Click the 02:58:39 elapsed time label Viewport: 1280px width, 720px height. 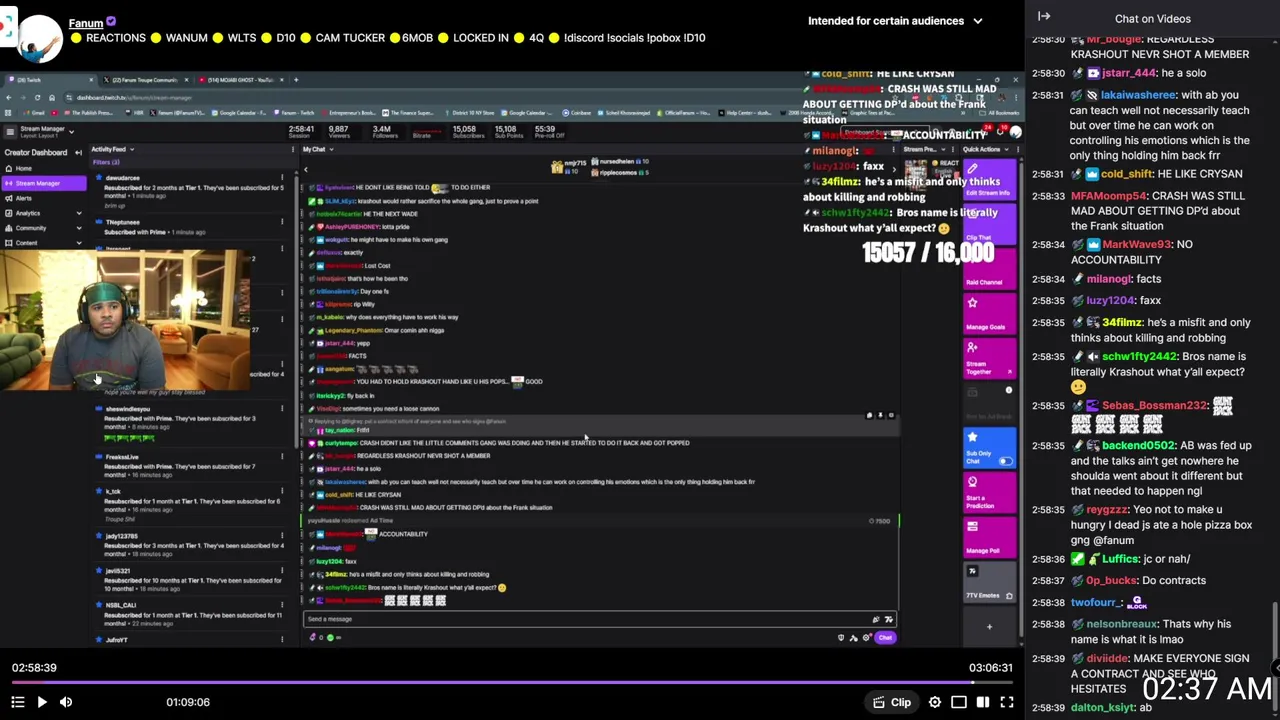(34, 668)
